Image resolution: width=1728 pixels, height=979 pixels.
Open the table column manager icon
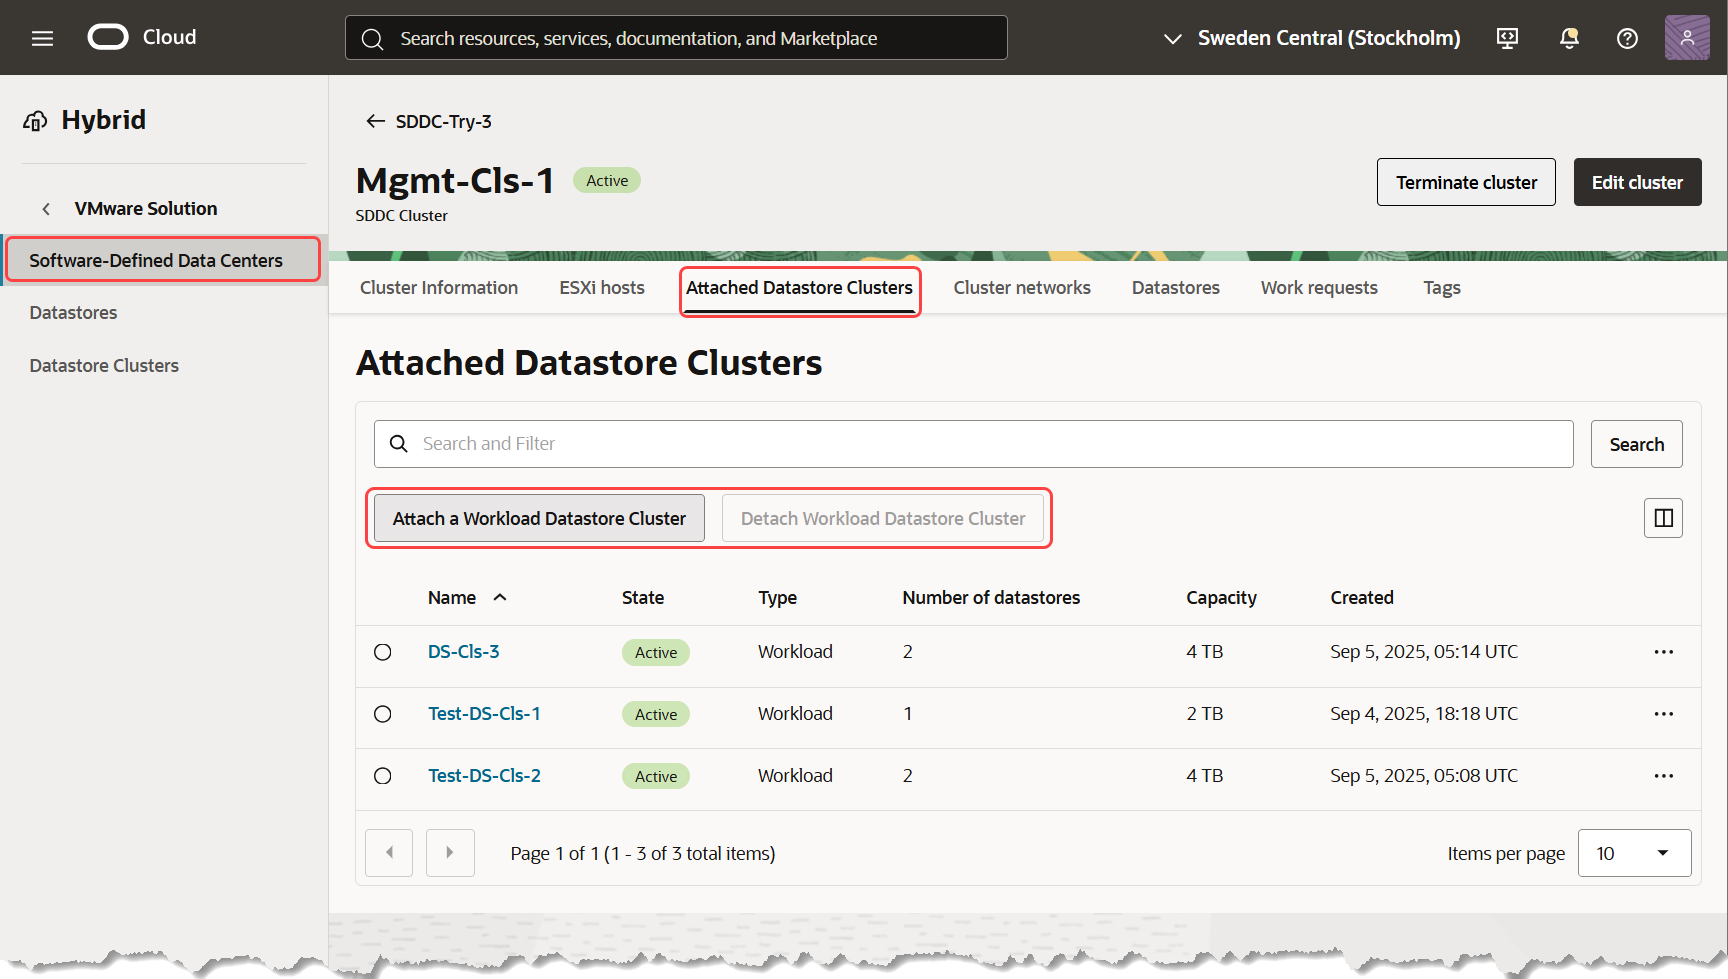pyautogui.click(x=1663, y=518)
